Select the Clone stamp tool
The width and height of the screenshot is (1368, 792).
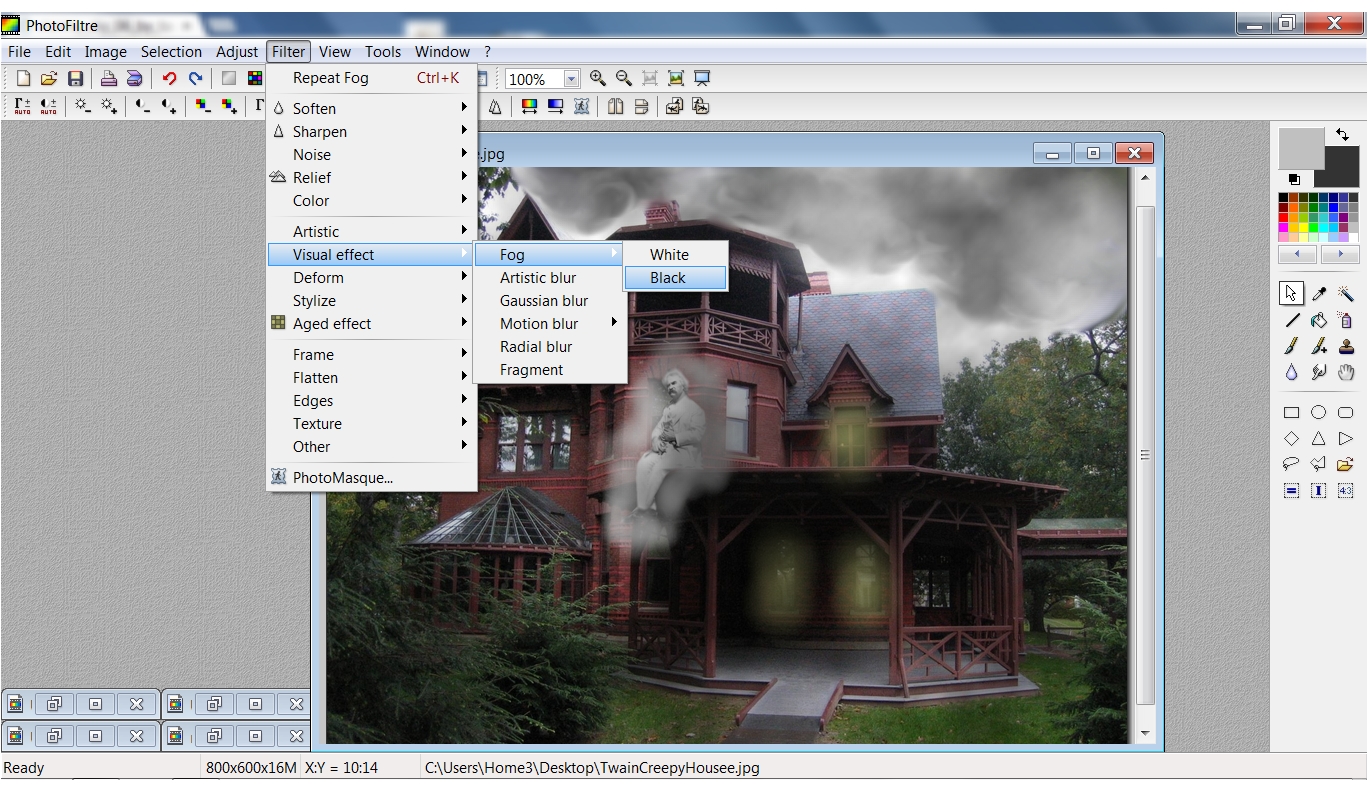tap(1345, 346)
